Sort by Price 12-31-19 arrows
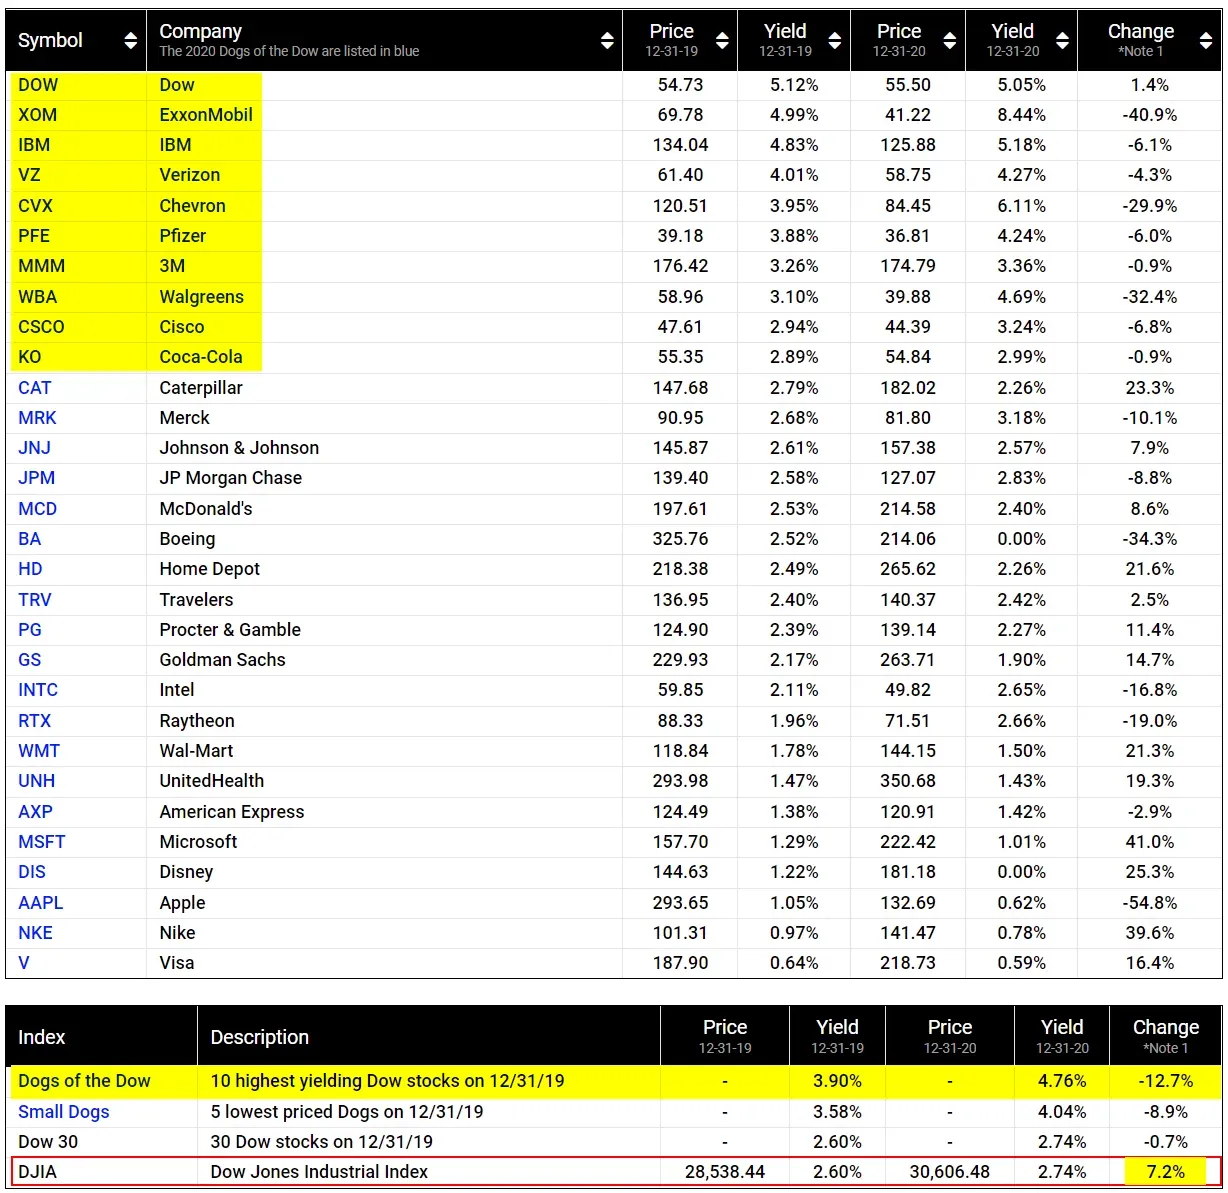This screenshot has height=1193, width=1228. tap(722, 40)
